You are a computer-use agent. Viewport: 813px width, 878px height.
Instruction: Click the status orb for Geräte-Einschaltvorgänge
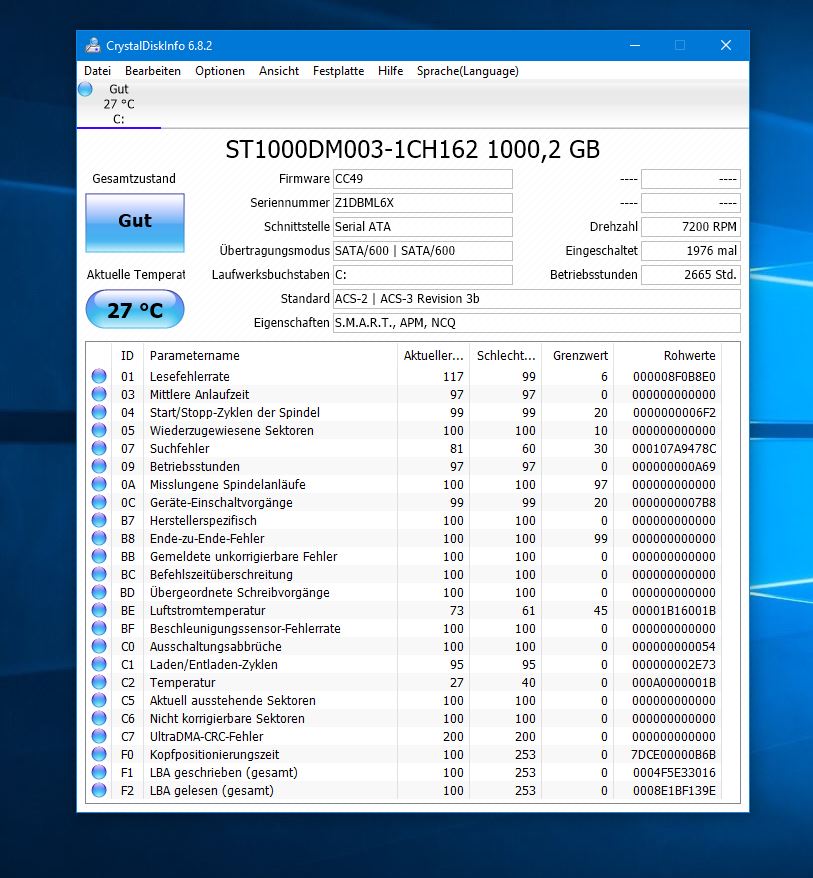click(99, 502)
